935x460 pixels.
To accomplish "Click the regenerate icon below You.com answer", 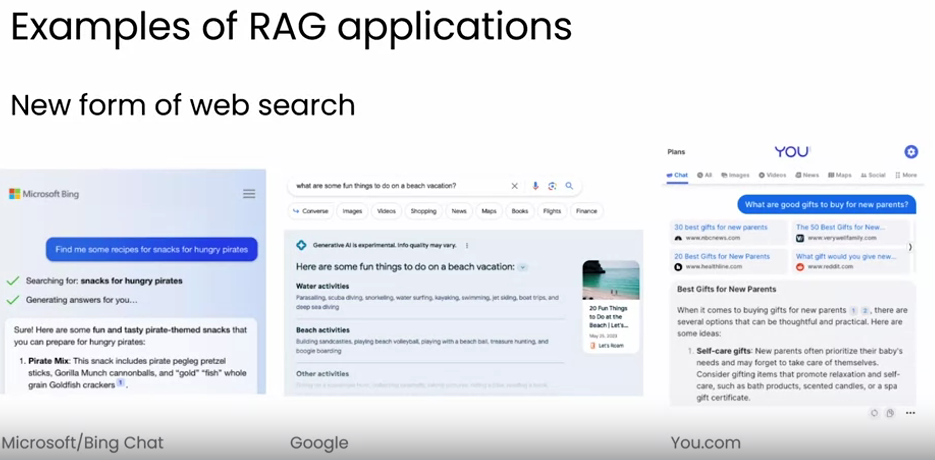I will coord(874,413).
